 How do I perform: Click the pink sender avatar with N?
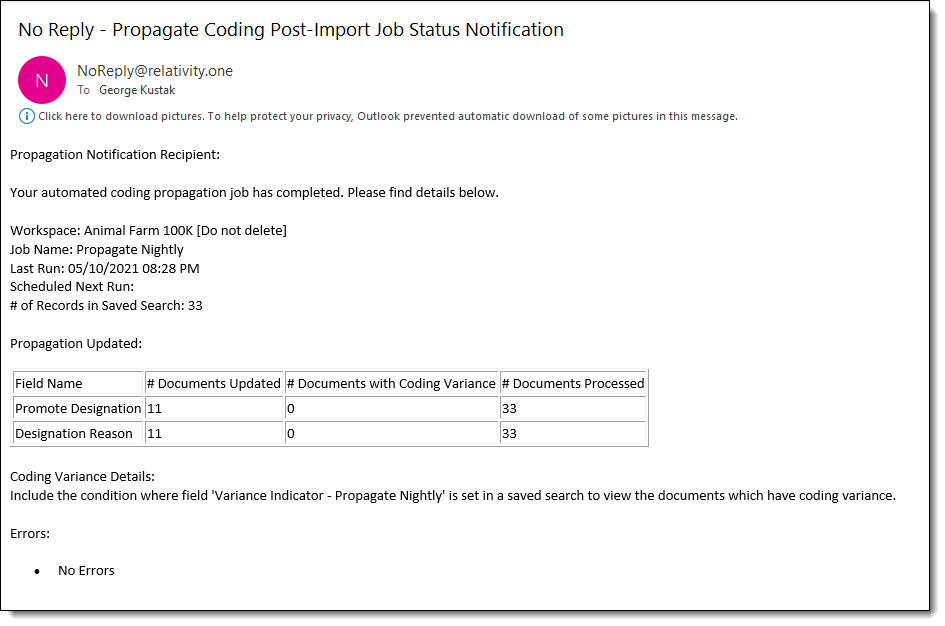tap(42, 80)
